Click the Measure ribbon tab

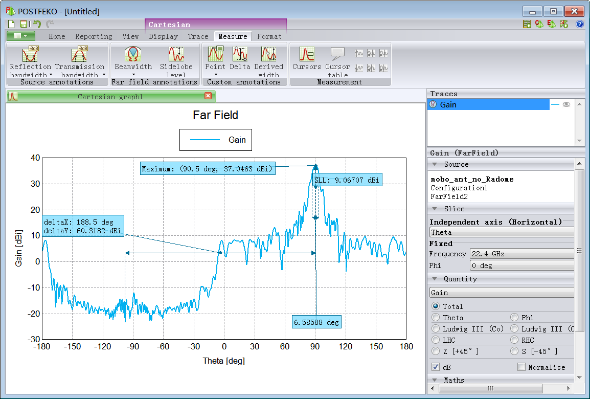(x=233, y=37)
